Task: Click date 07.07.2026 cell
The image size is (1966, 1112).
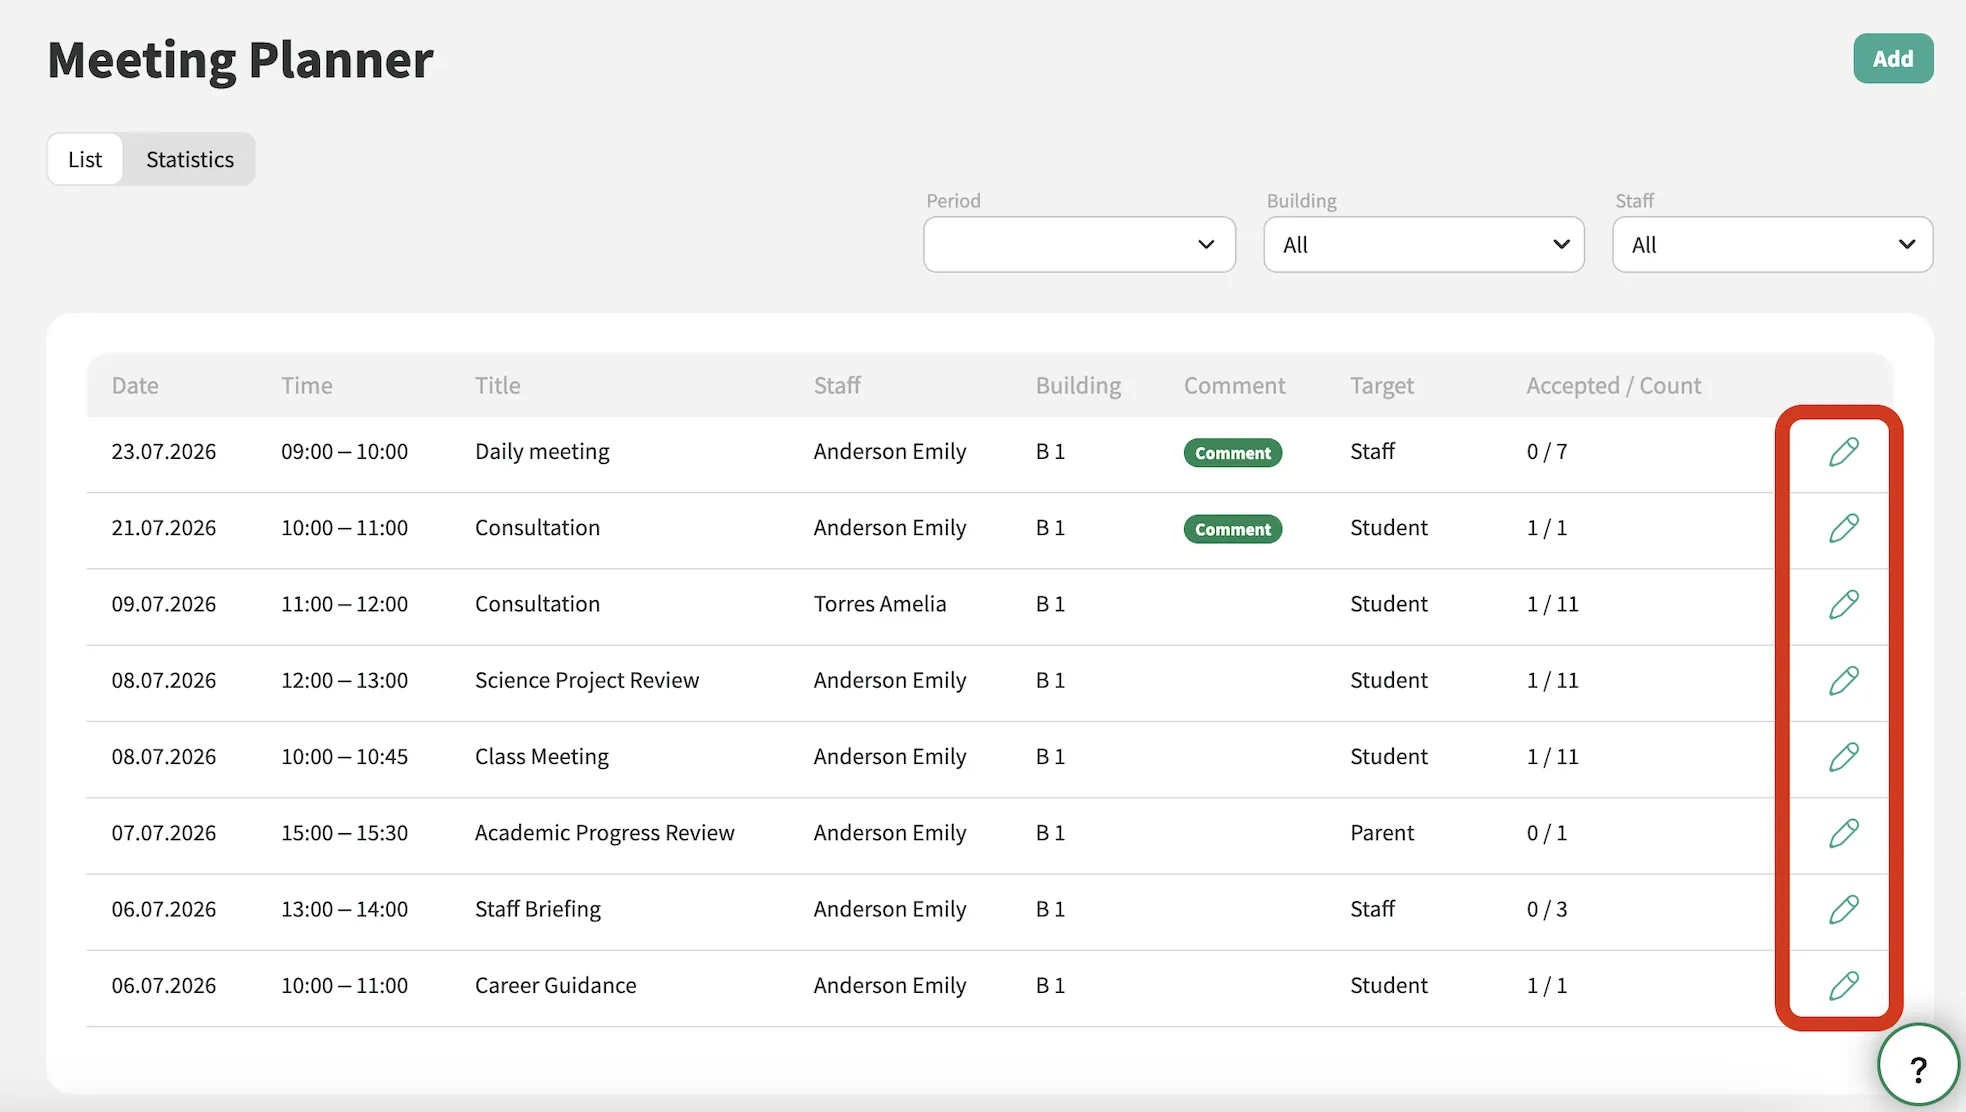Action: [163, 833]
